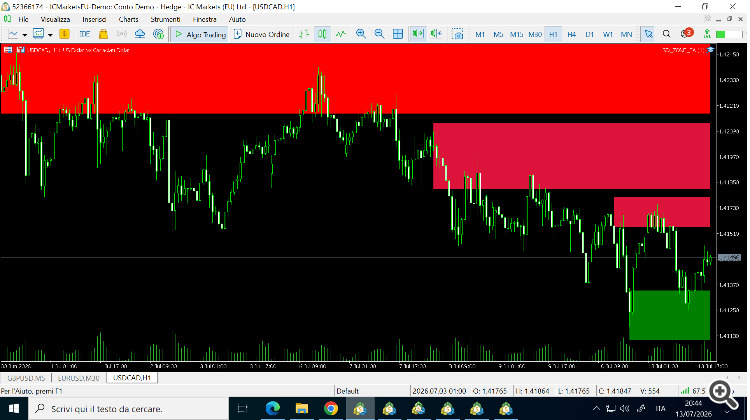Open the Strumenti menu
The image size is (750, 420).
tap(165, 20)
